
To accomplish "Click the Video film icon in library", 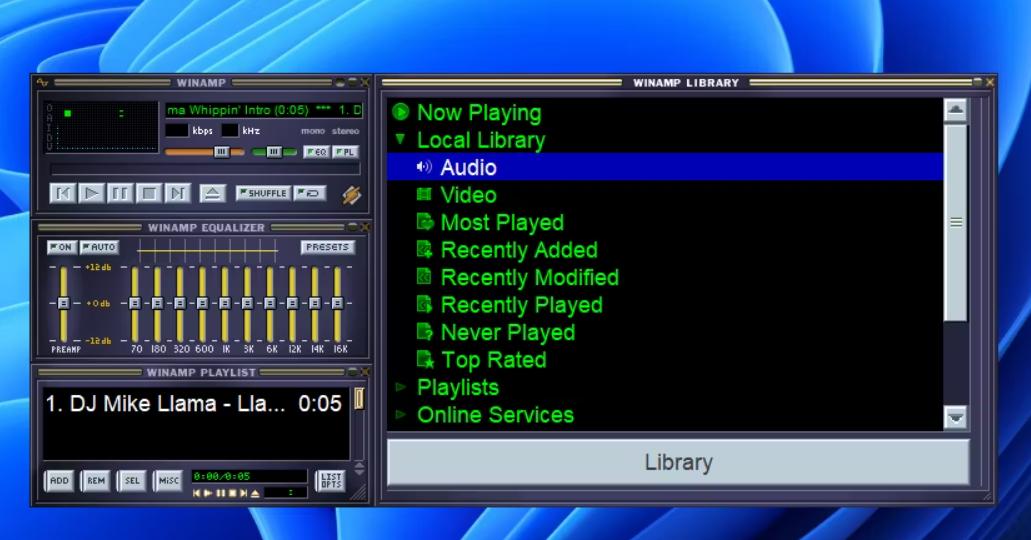I will point(424,194).
